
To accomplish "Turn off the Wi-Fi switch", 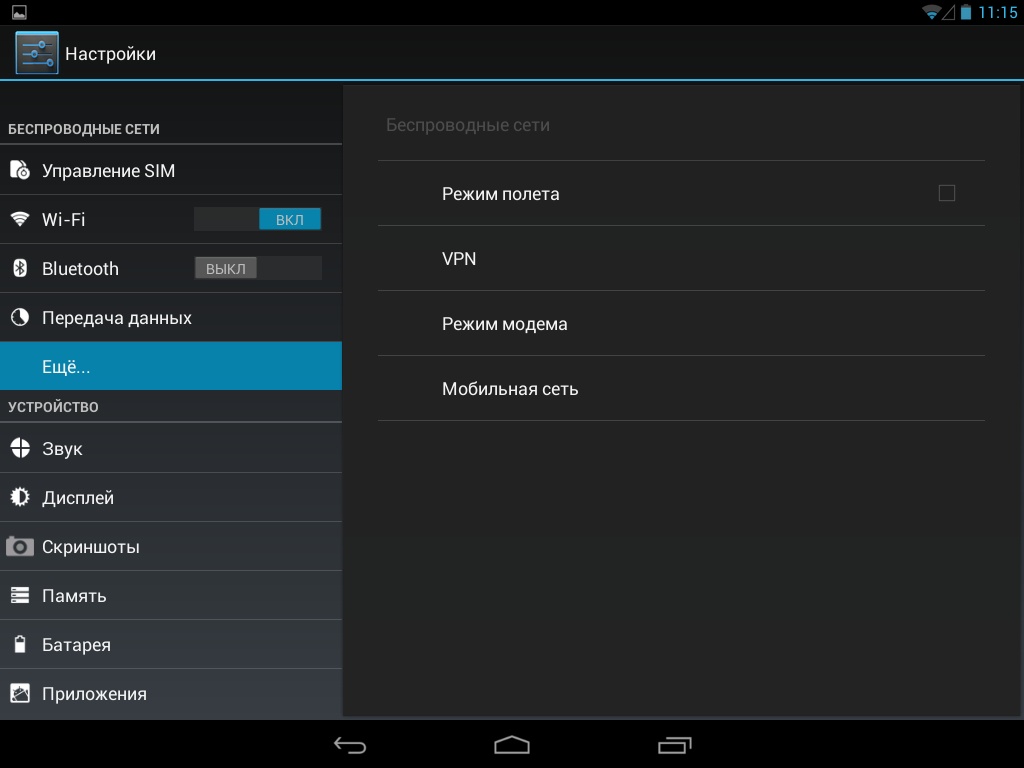I will point(257,219).
